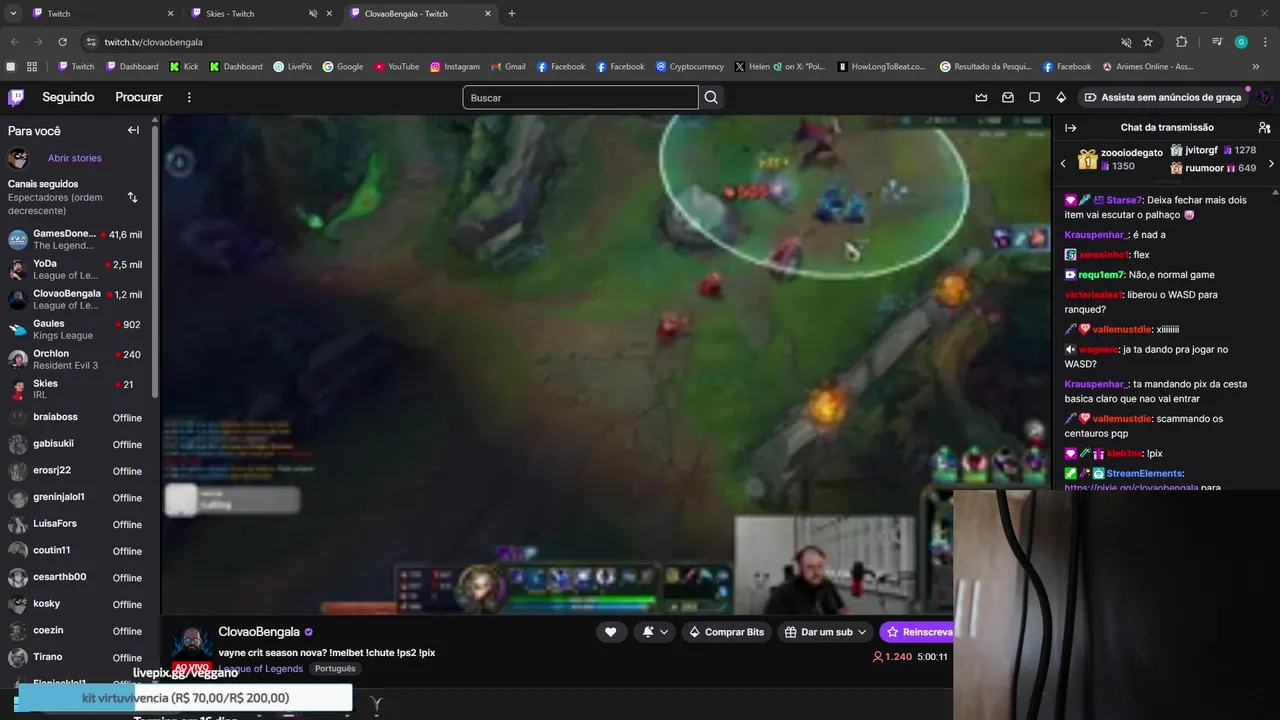Open the Twitch home logo
The image size is (1280, 720).
point(16,97)
